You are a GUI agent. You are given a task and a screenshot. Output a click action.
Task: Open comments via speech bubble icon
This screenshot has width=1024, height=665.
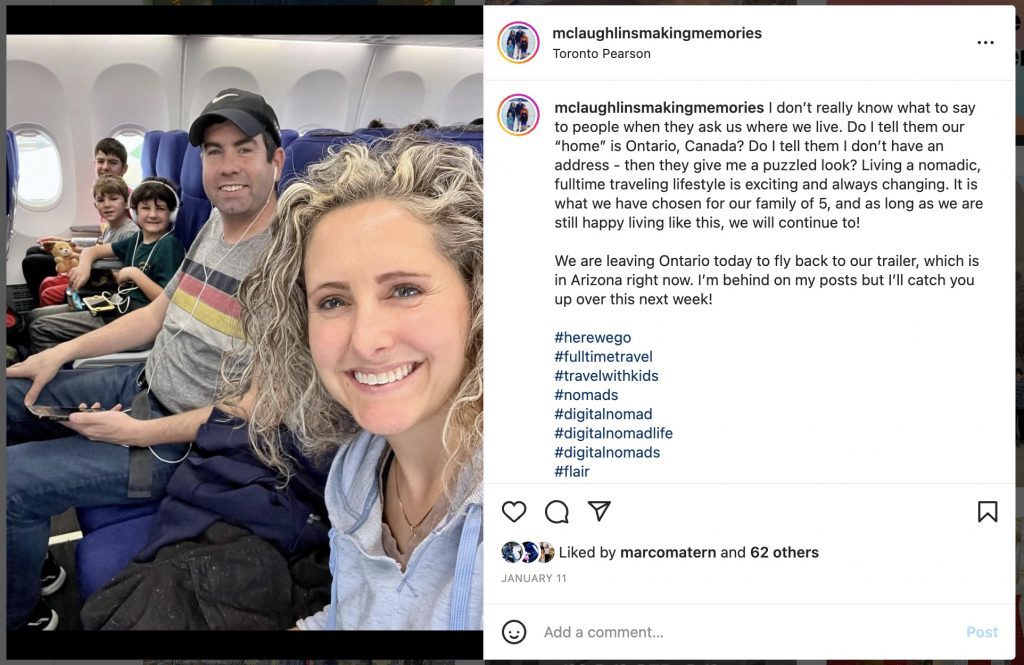[556, 512]
